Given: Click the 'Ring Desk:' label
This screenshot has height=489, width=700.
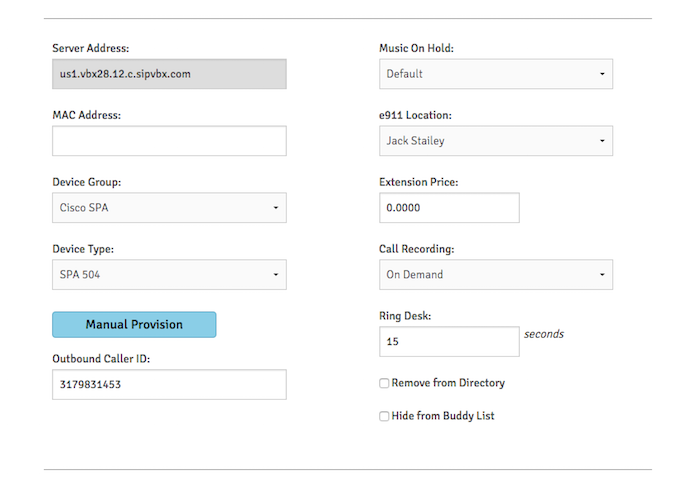Looking at the screenshot, I should [404, 316].
